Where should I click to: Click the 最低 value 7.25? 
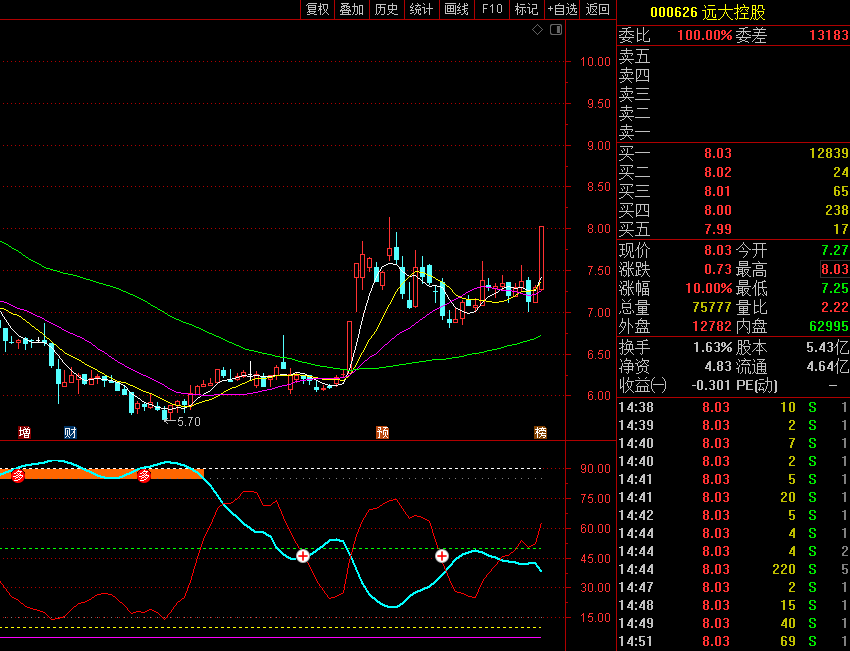835,288
